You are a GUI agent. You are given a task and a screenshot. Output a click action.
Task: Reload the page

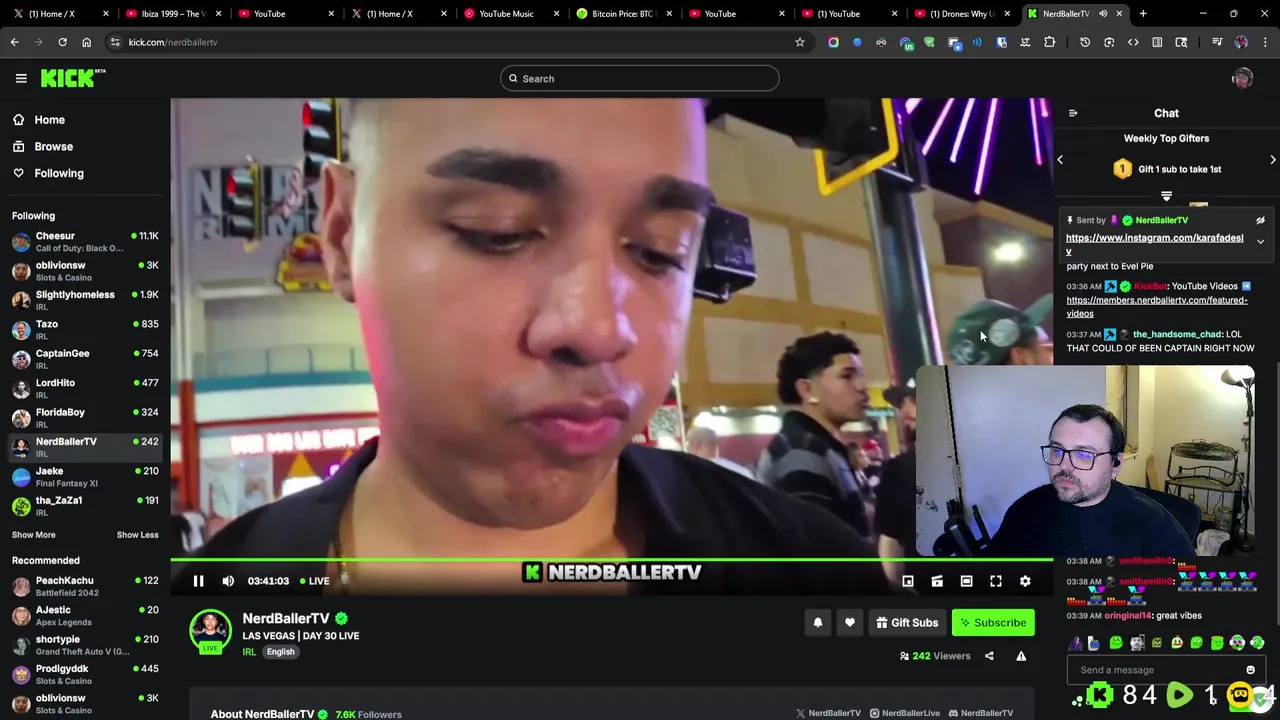[62, 42]
